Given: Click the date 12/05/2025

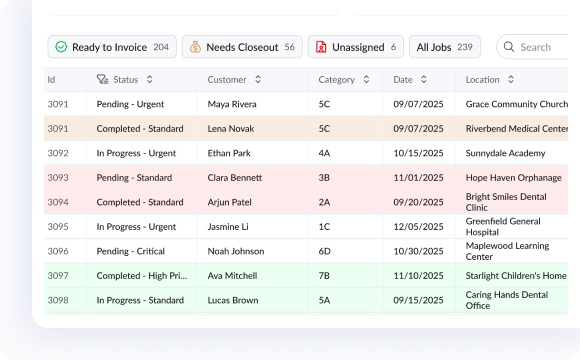Looking at the screenshot, I should pyautogui.click(x=418, y=226).
